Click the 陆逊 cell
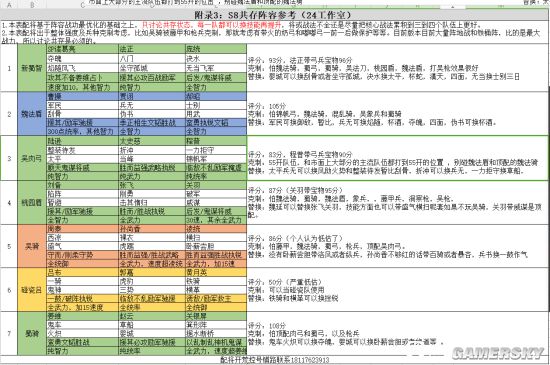550x365 pixels. tap(82, 141)
